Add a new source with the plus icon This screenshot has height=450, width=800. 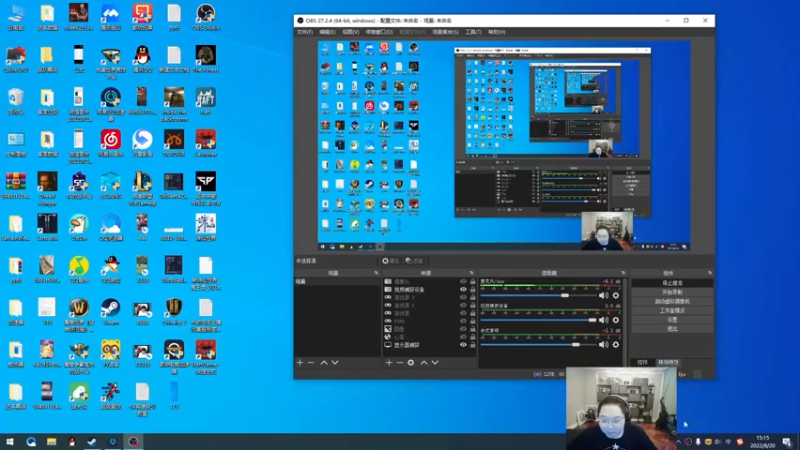389,362
